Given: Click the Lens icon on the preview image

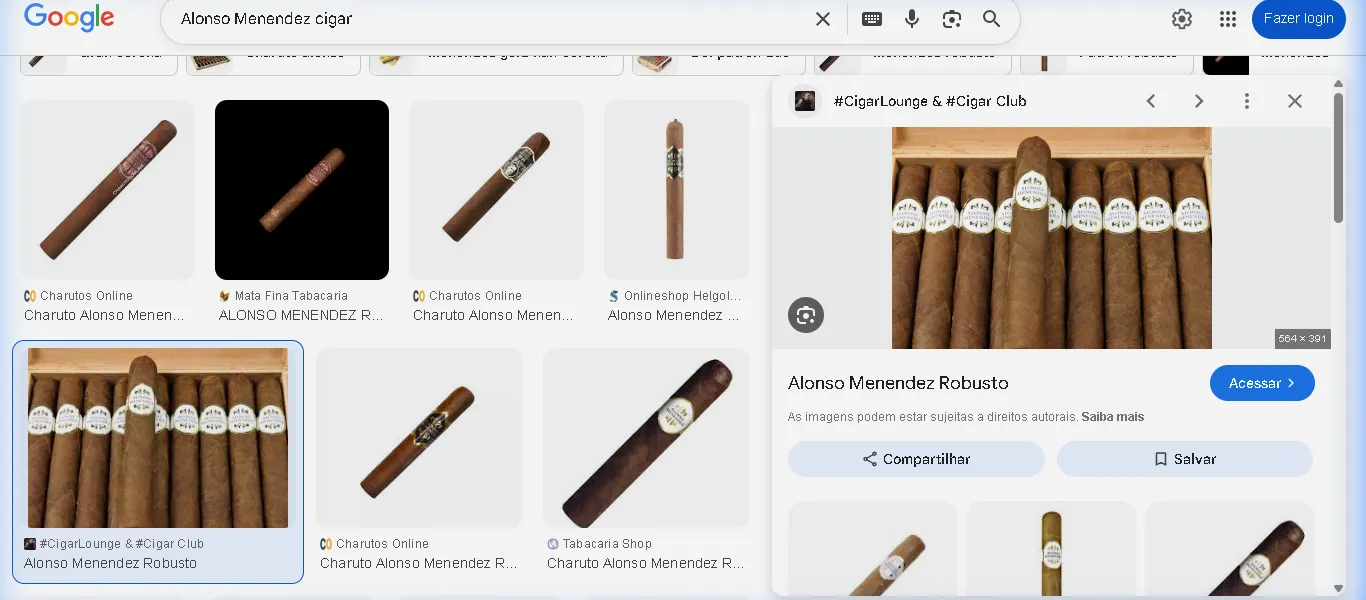Looking at the screenshot, I should pyautogui.click(x=806, y=315).
